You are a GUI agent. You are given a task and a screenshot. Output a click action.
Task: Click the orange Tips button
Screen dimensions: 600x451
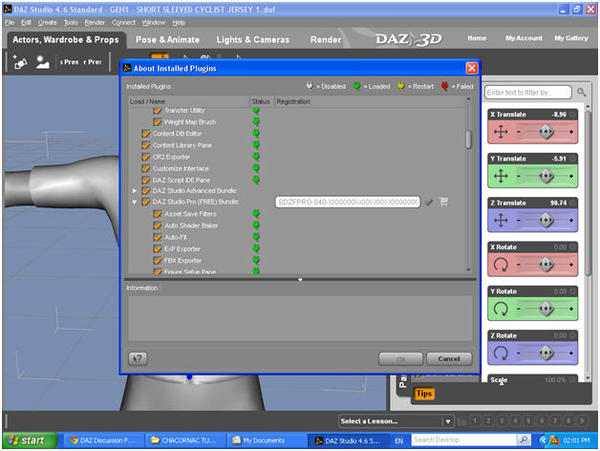coord(424,393)
